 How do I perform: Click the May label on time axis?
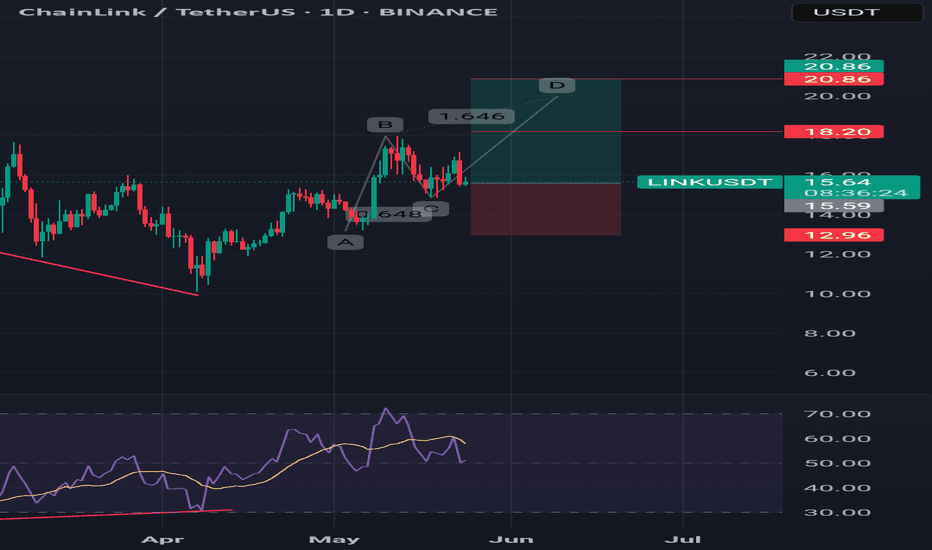pos(334,539)
